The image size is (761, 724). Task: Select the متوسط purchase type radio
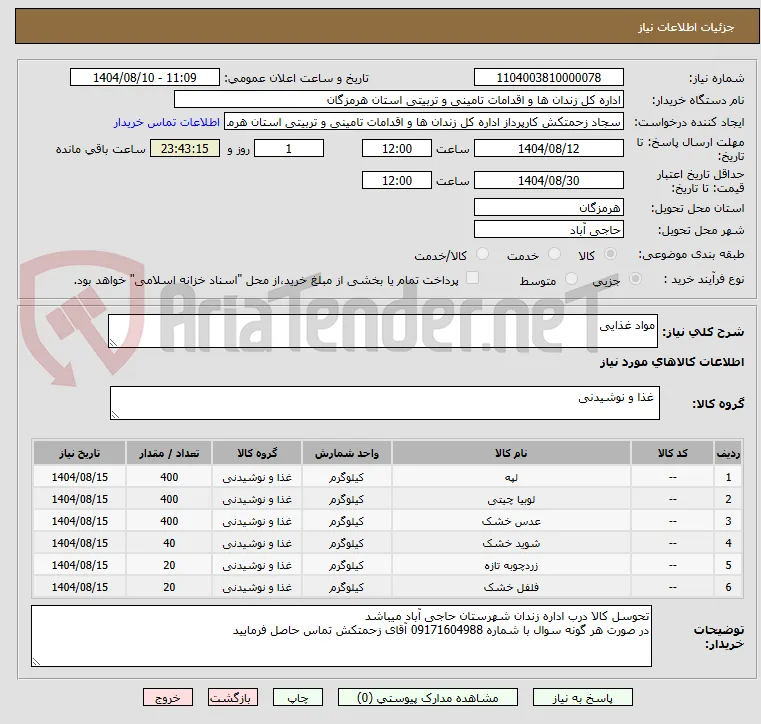[571, 279]
